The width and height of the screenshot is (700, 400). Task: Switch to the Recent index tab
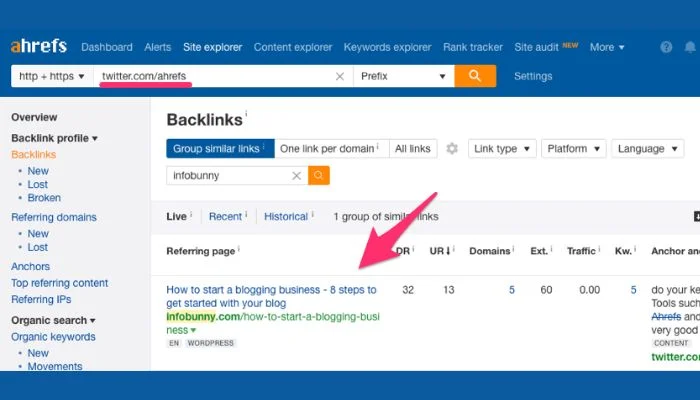(225, 217)
